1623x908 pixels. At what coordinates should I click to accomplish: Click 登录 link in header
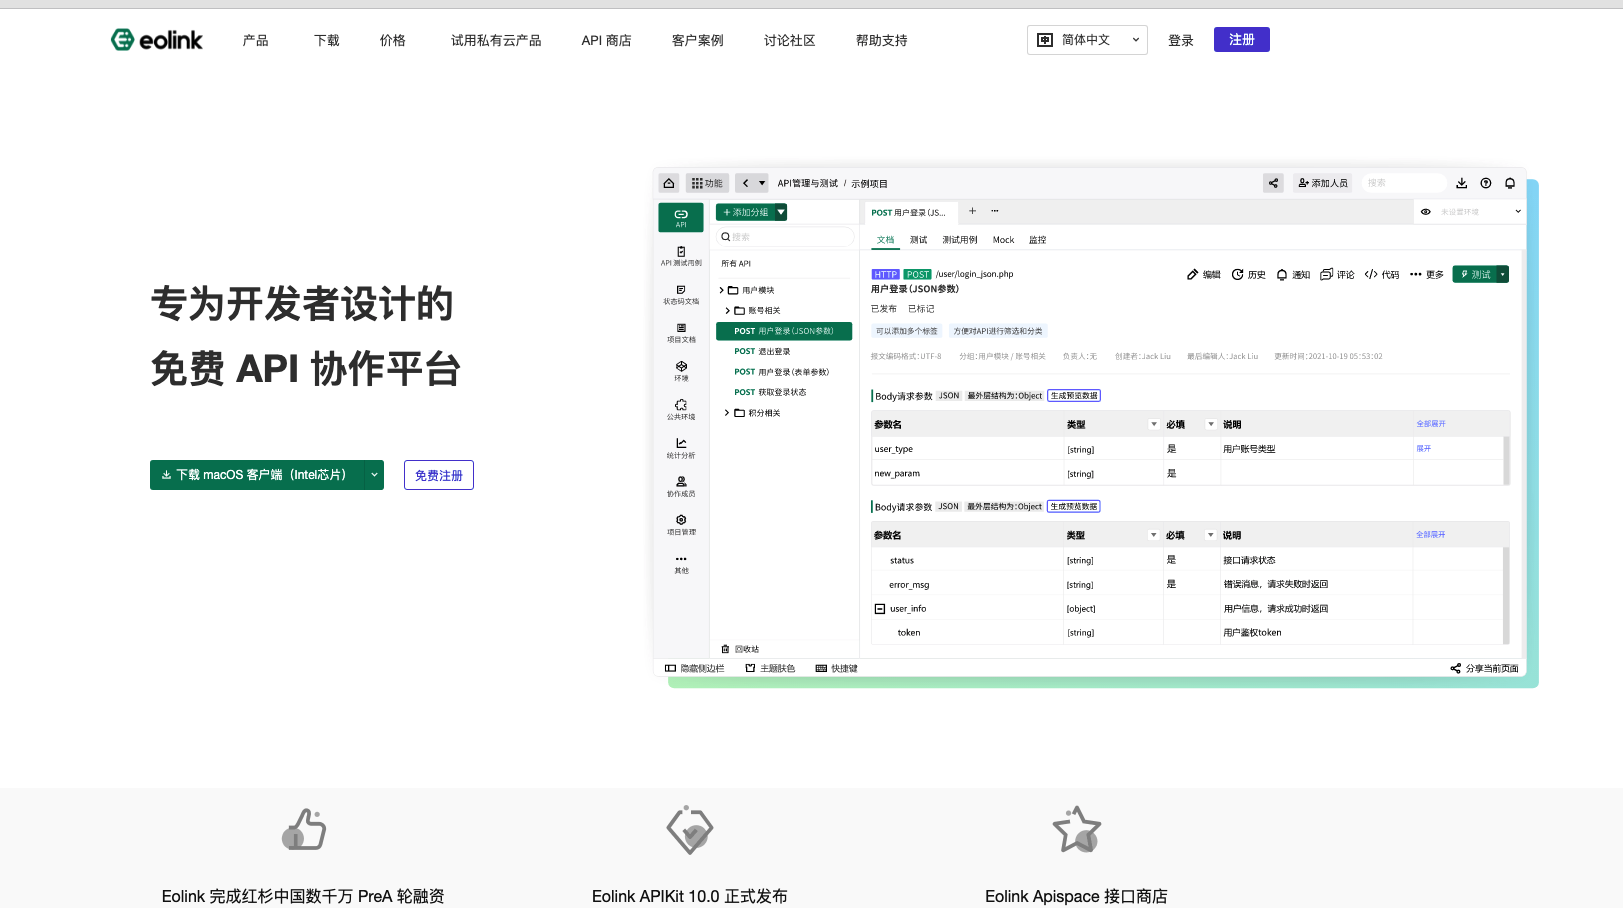tap(1181, 40)
